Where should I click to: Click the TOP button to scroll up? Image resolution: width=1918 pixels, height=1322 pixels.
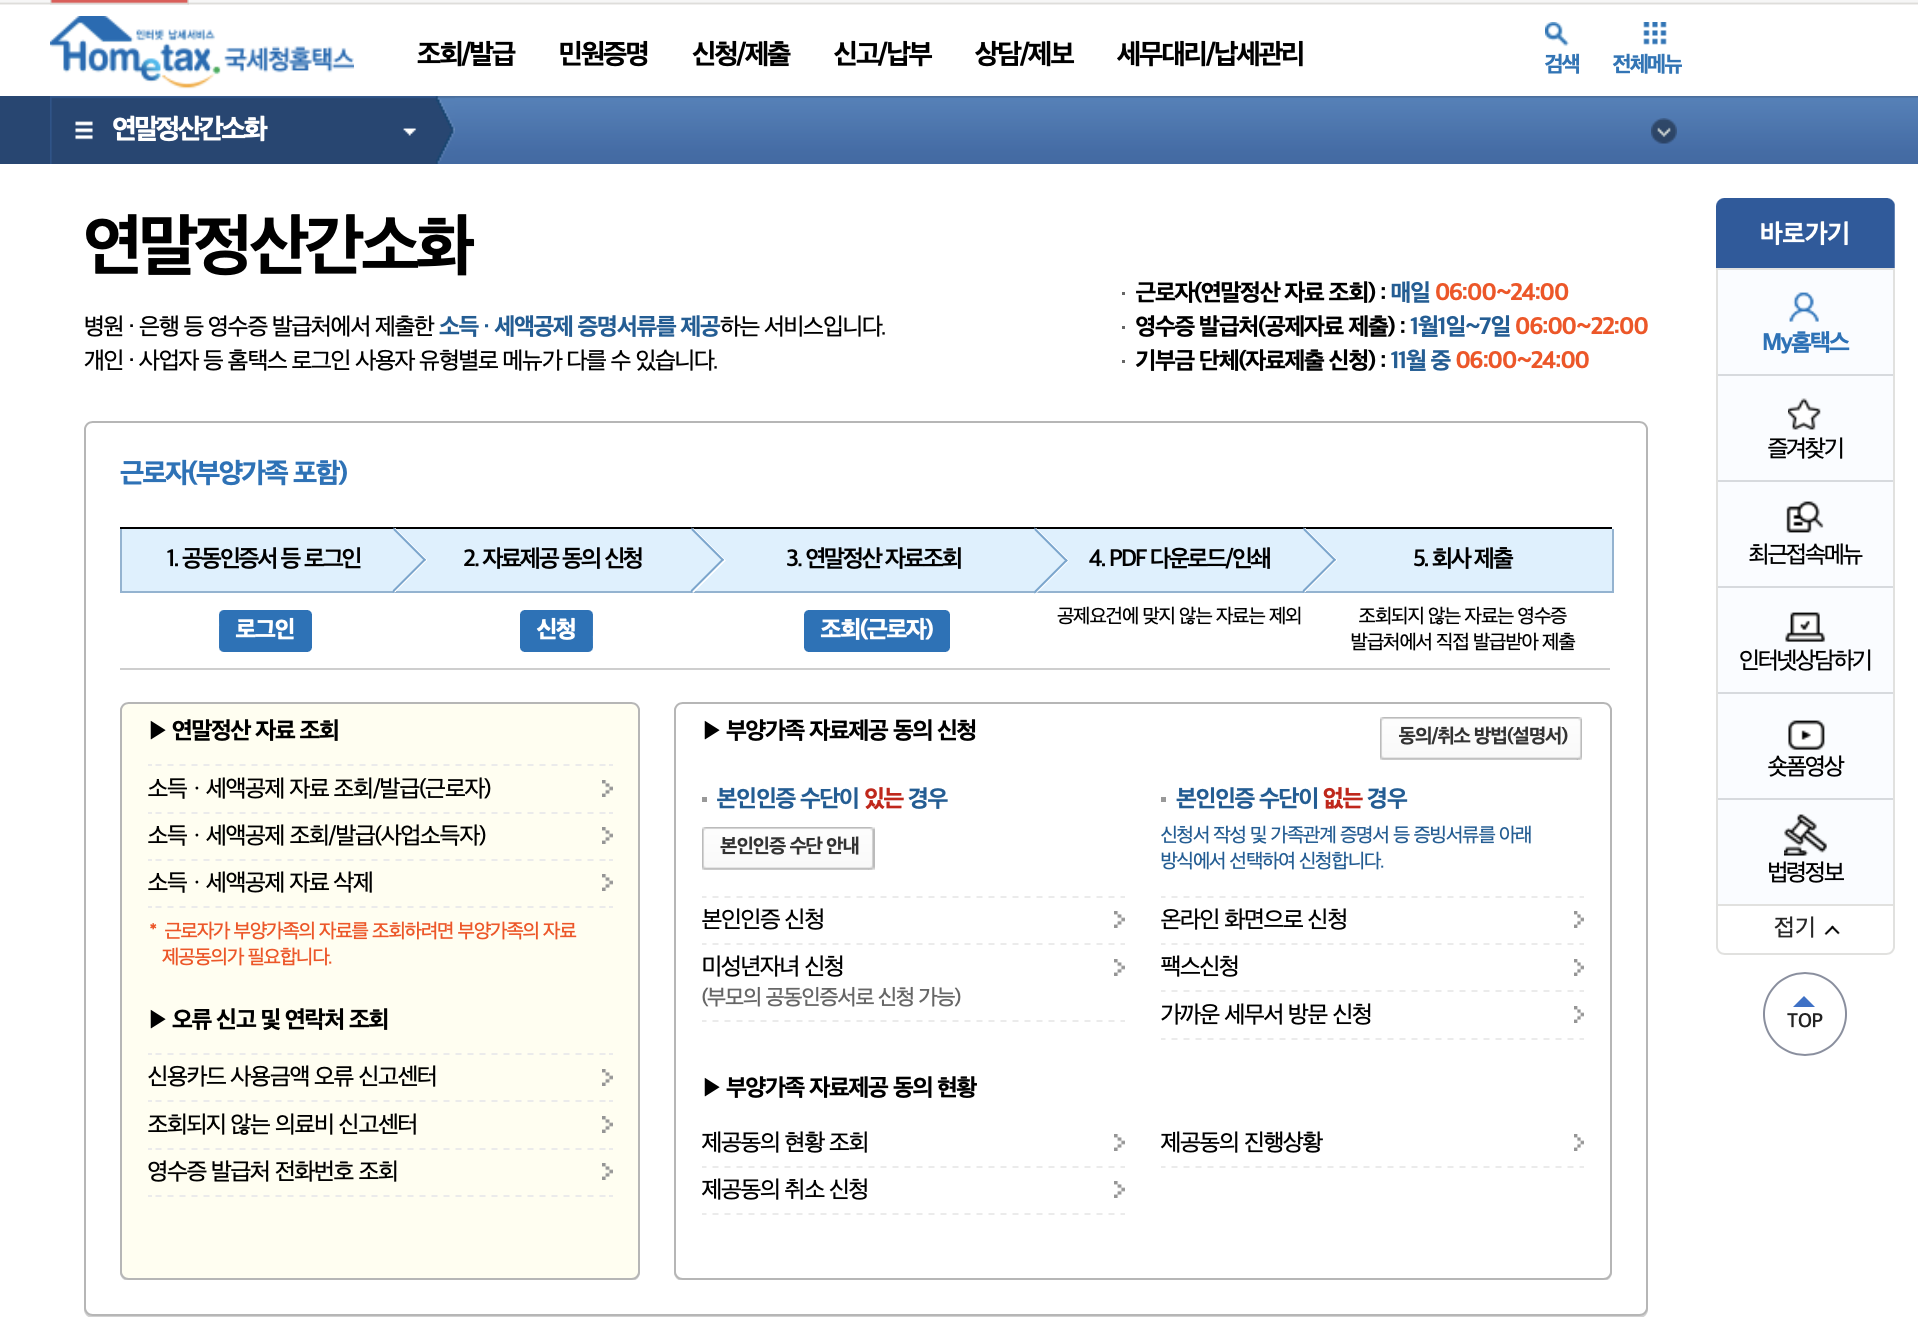point(1803,1013)
